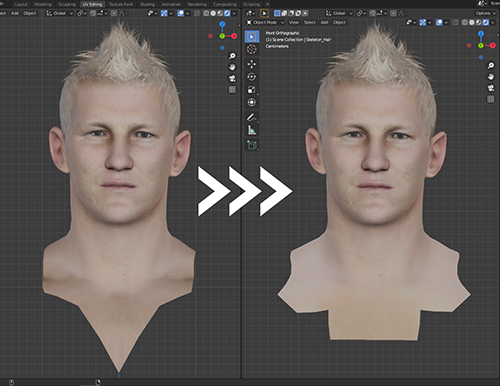Screen dimensions: 500x386
Task: Activate the Rotate tool
Action: point(252,77)
